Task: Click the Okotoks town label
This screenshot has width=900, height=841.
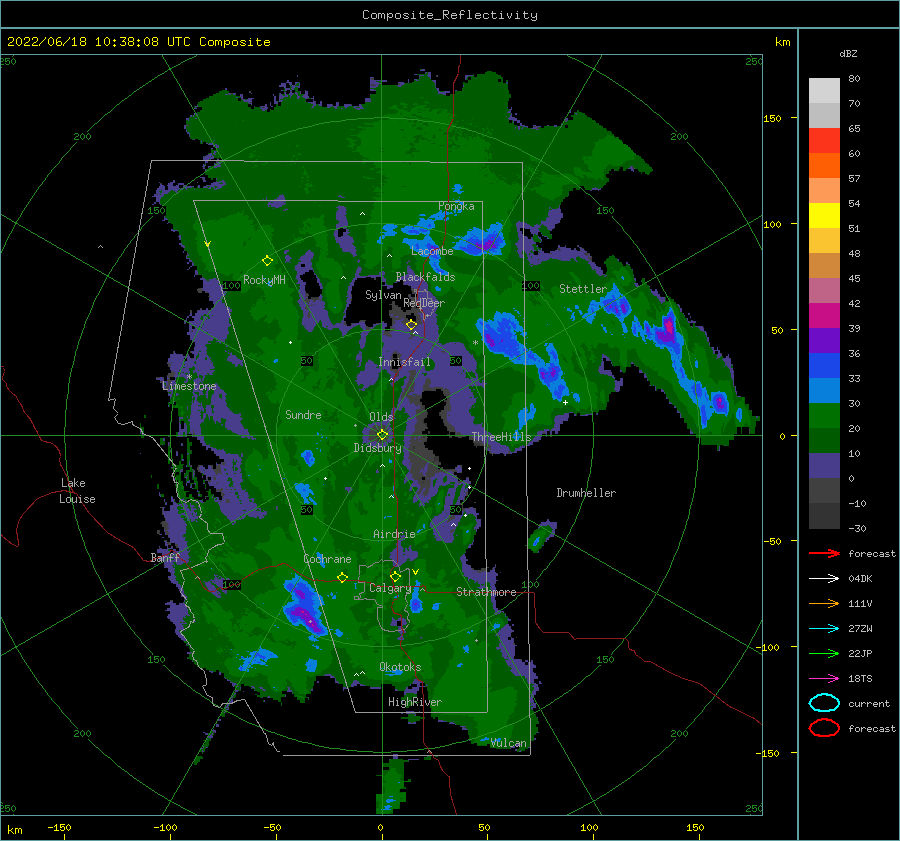Action: 400,667
